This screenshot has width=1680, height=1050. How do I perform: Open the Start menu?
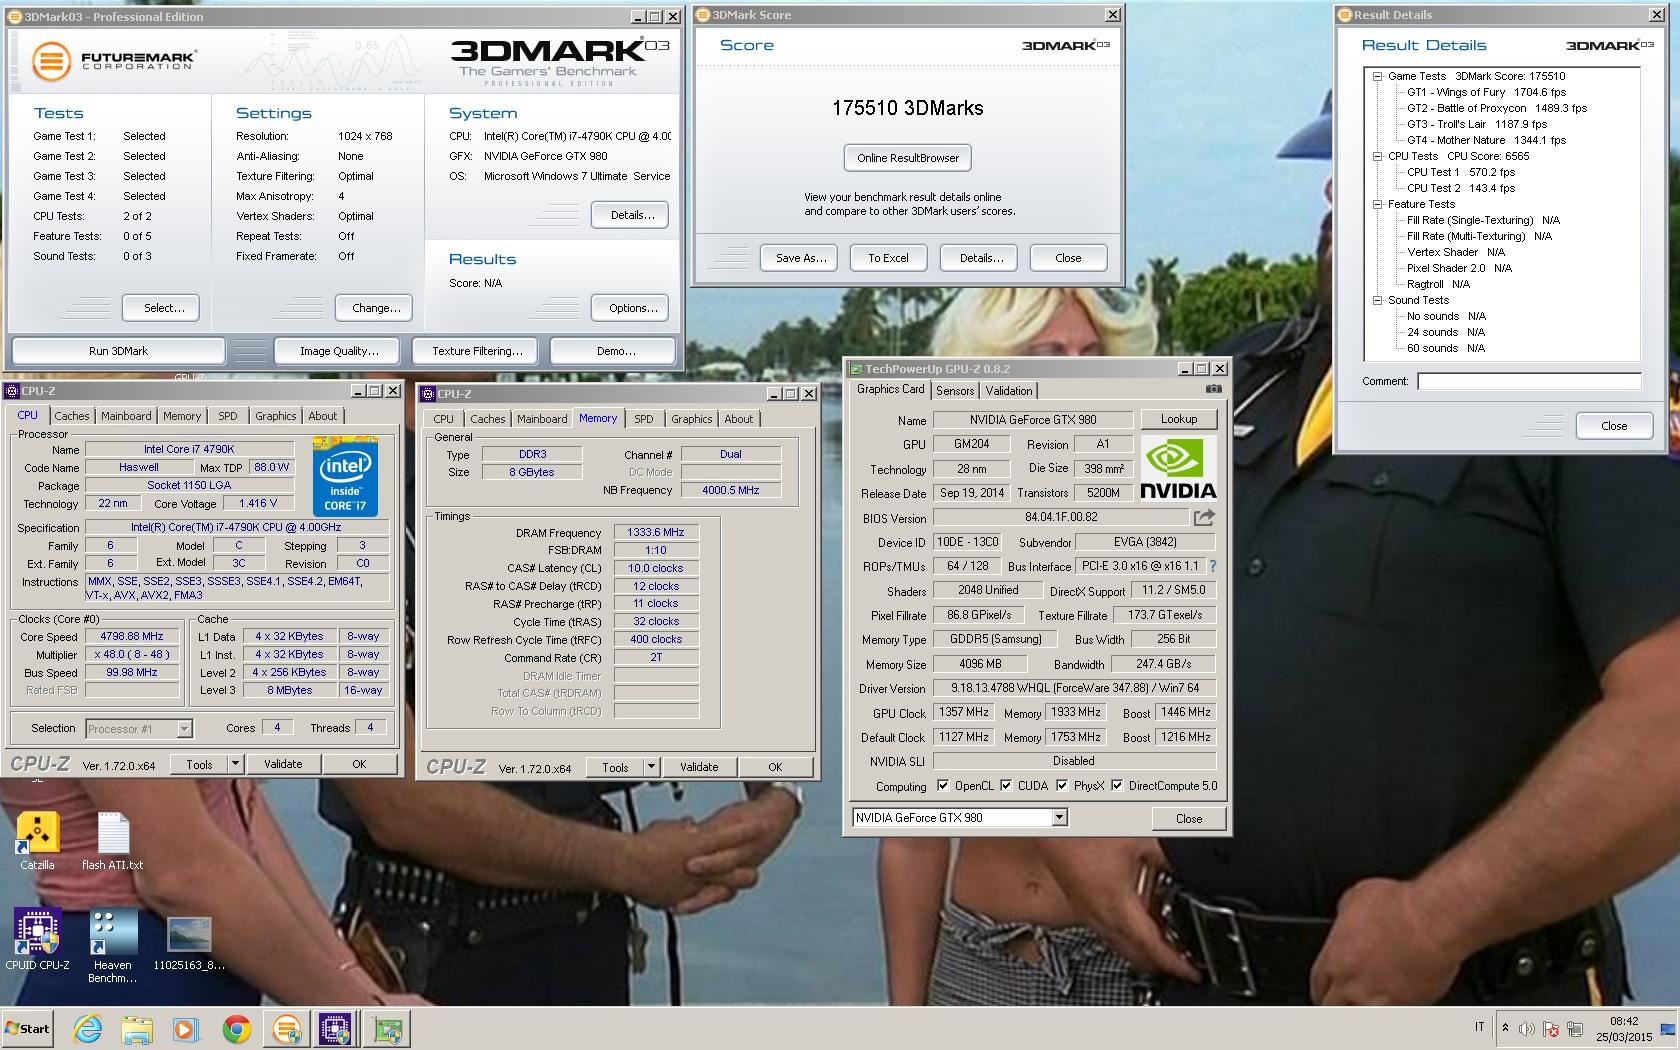(28, 1028)
